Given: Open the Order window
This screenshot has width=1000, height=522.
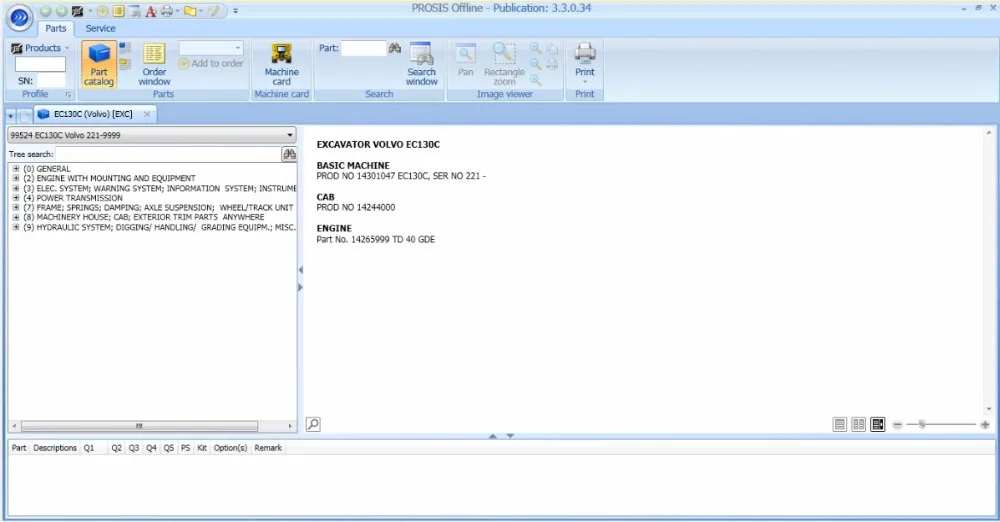Looking at the screenshot, I should pyautogui.click(x=154, y=64).
